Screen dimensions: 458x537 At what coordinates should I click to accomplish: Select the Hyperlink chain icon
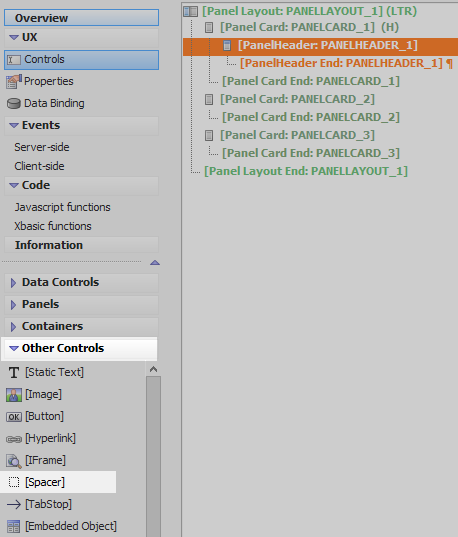click(x=14, y=439)
